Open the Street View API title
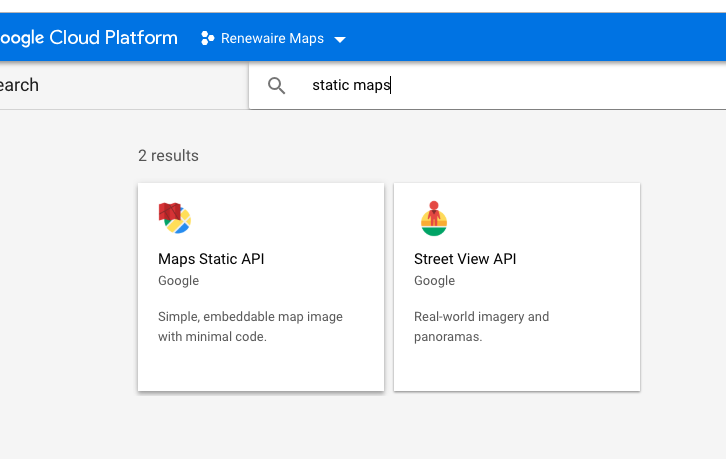 pyautogui.click(x=465, y=259)
